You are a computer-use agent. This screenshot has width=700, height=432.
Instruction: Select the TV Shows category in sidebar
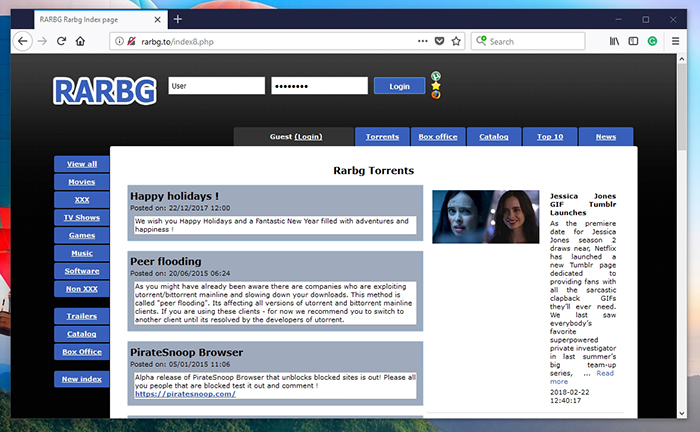(82, 217)
